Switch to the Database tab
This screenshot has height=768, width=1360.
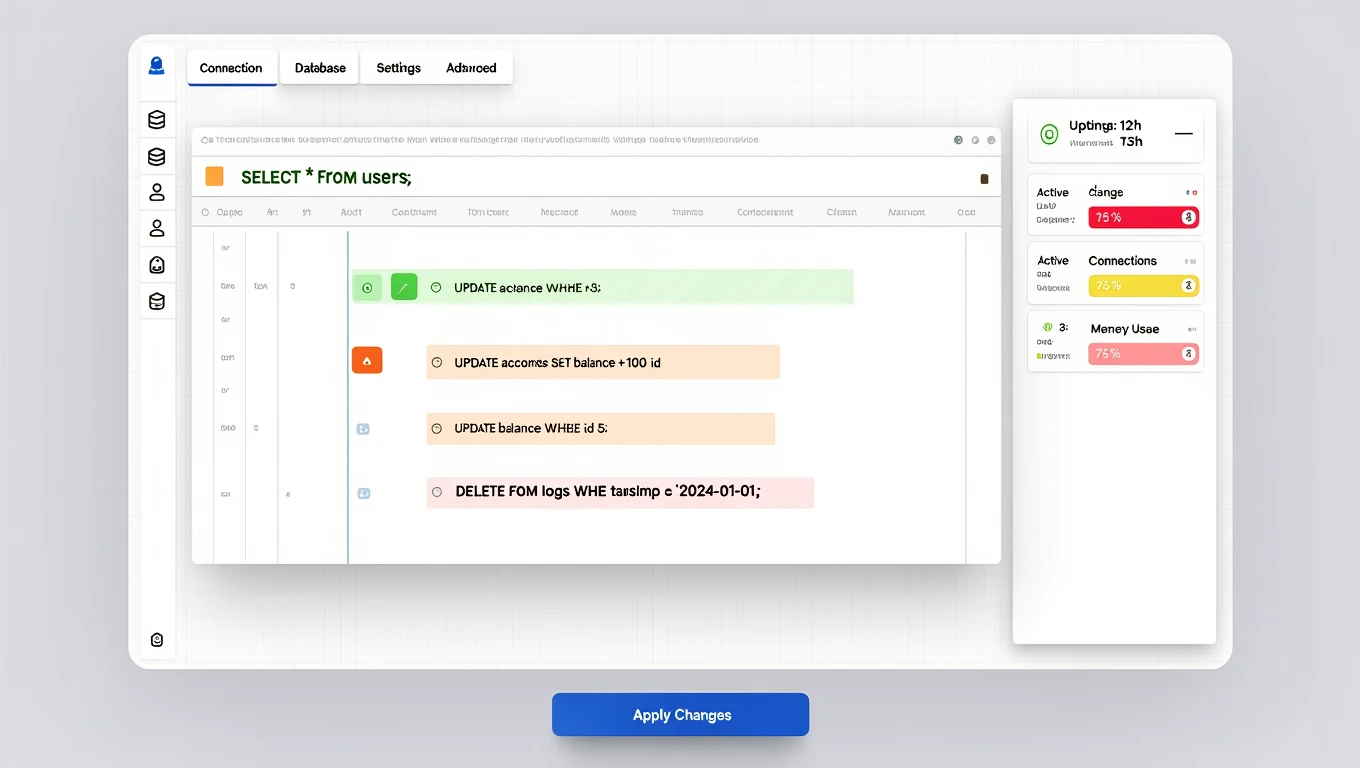(x=320, y=68)
